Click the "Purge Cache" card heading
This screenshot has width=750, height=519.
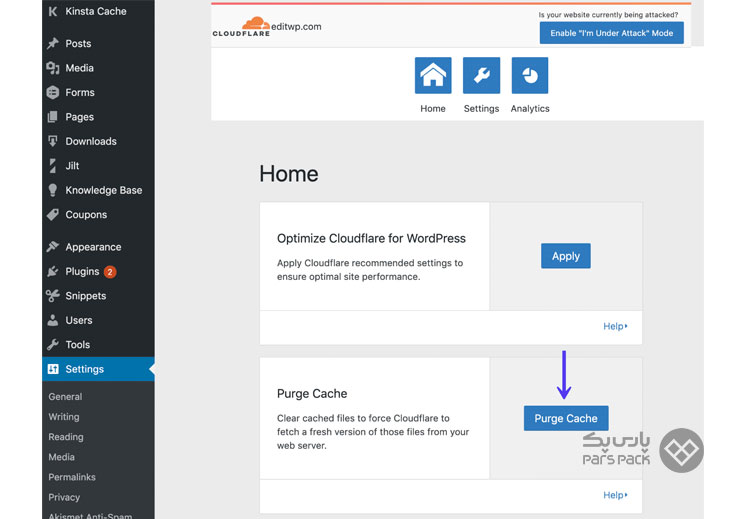[312, 394]
